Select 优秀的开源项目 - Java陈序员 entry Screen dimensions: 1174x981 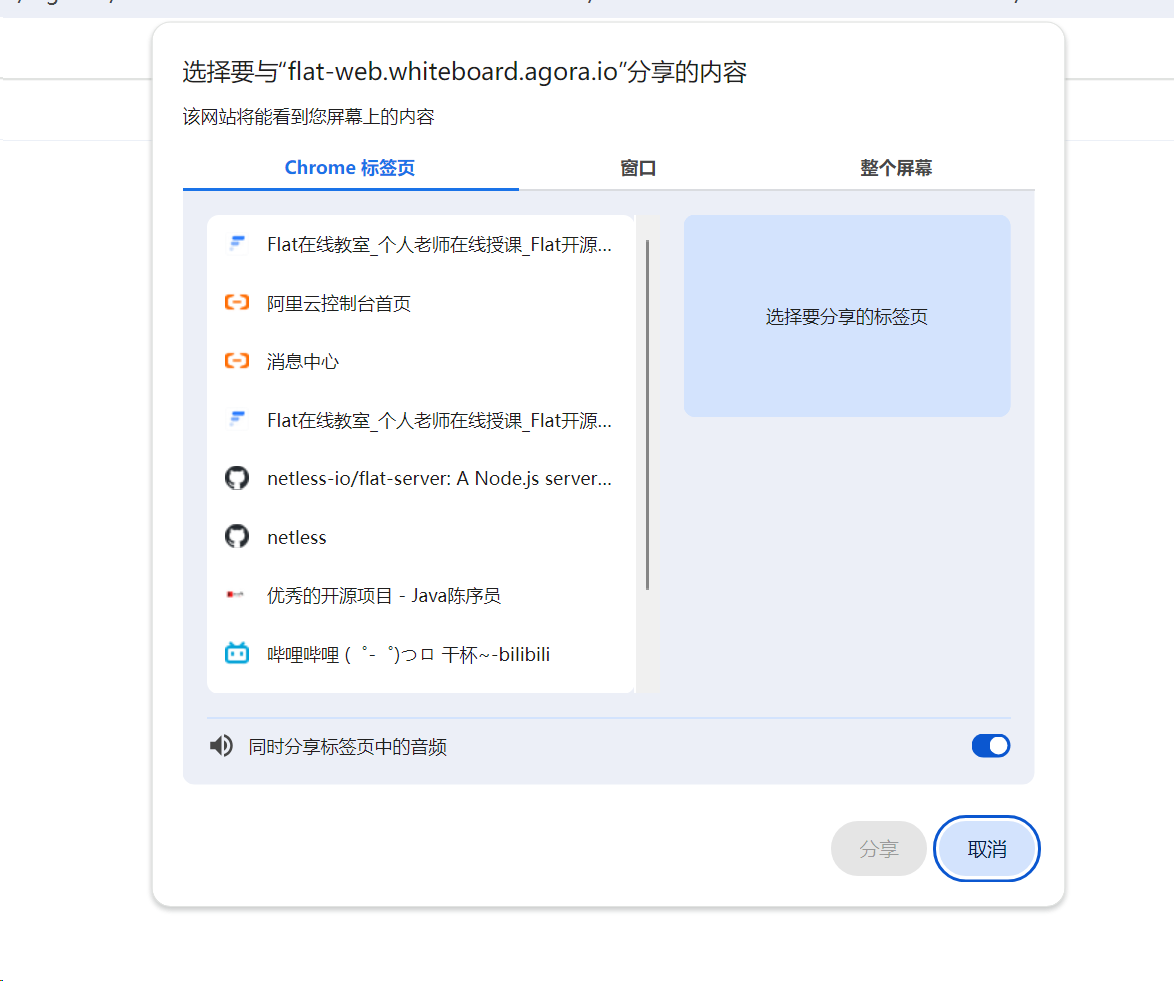pos(422,595)
